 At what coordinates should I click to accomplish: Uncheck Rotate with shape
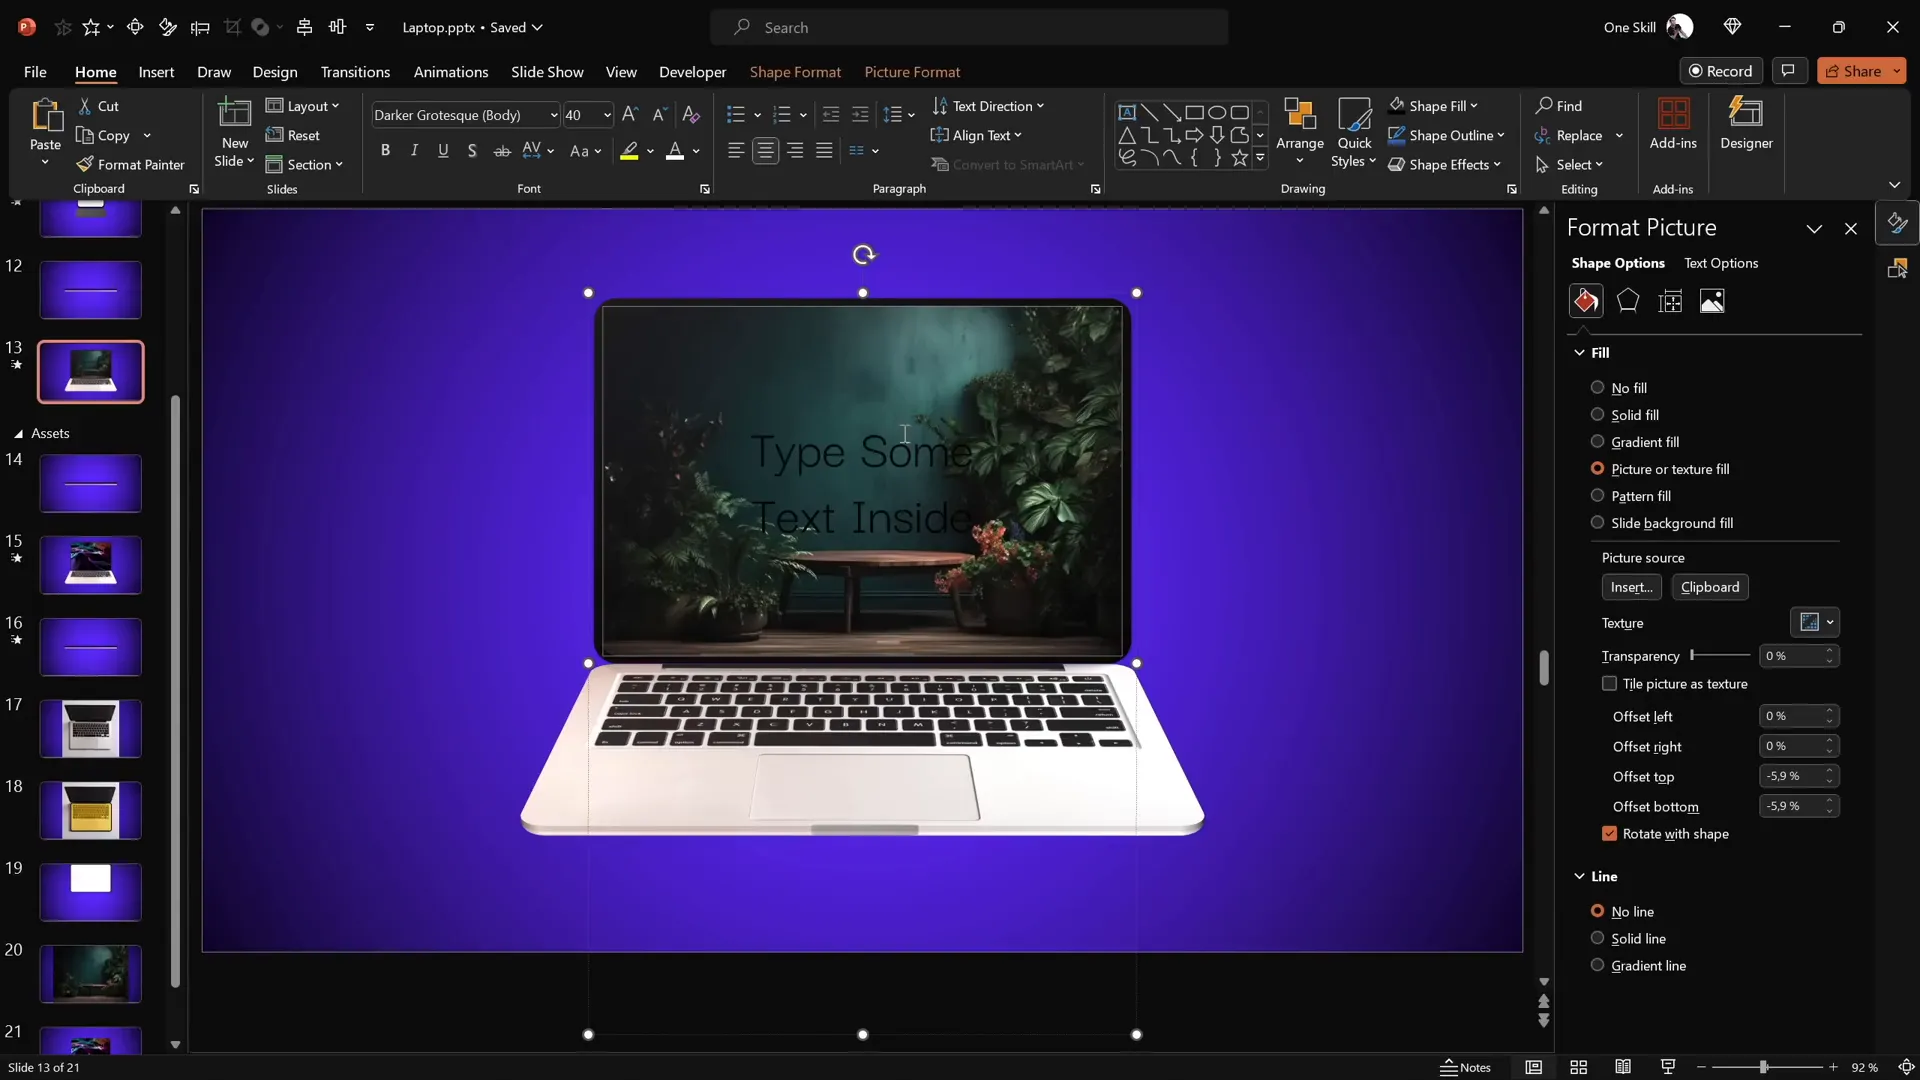(x=1610, y=833)
